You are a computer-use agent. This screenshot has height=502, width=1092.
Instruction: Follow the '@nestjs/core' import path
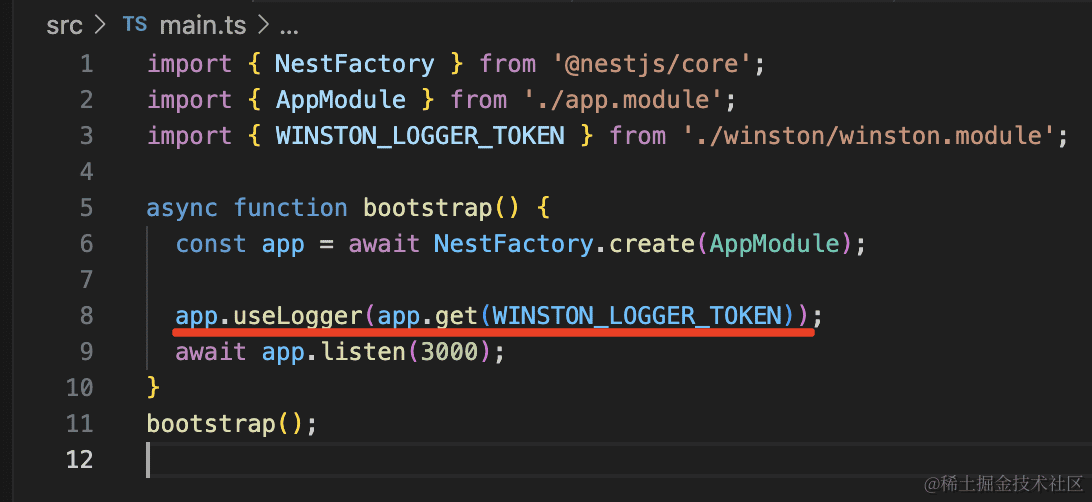pyautogui.click(x=651, y=64)
